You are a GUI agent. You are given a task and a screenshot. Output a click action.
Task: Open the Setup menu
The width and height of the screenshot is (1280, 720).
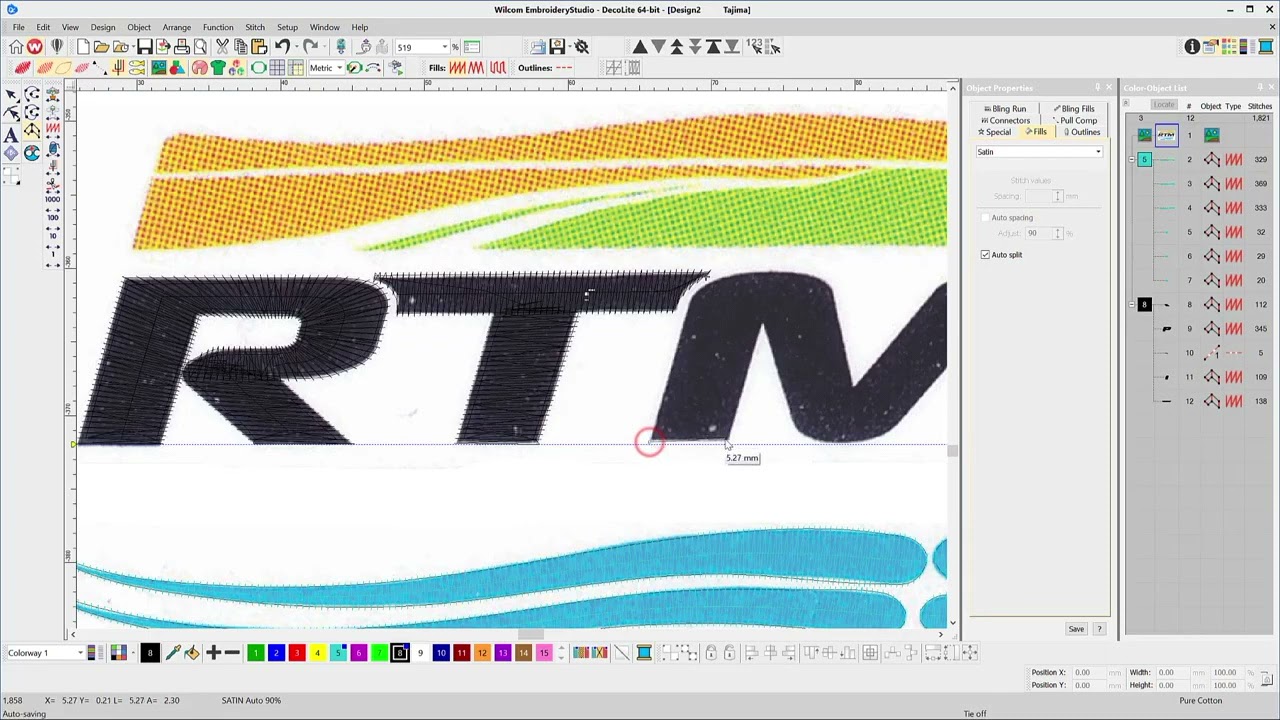[287, 27]
